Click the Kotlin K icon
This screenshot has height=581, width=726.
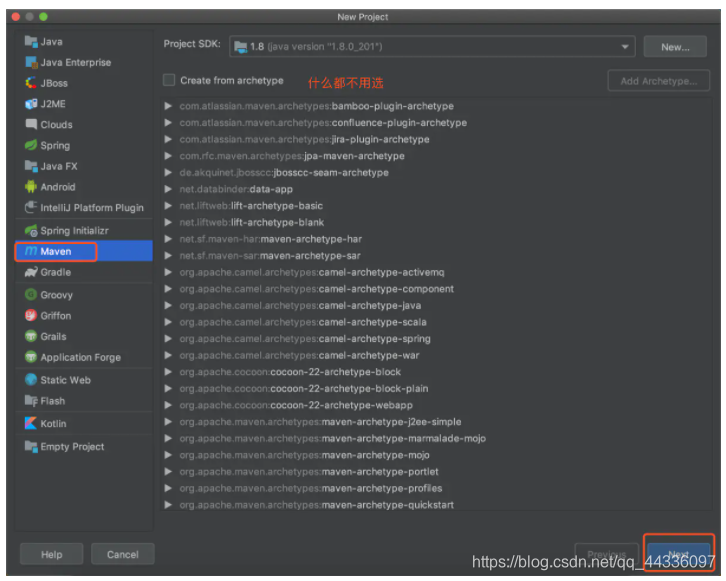point(31,423)
